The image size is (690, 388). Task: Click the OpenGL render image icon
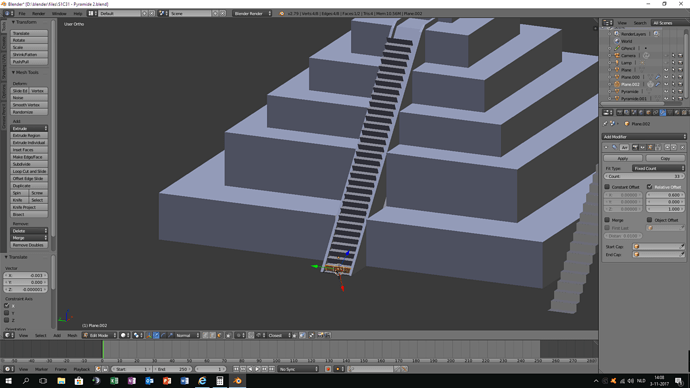(x=320, y=335)
